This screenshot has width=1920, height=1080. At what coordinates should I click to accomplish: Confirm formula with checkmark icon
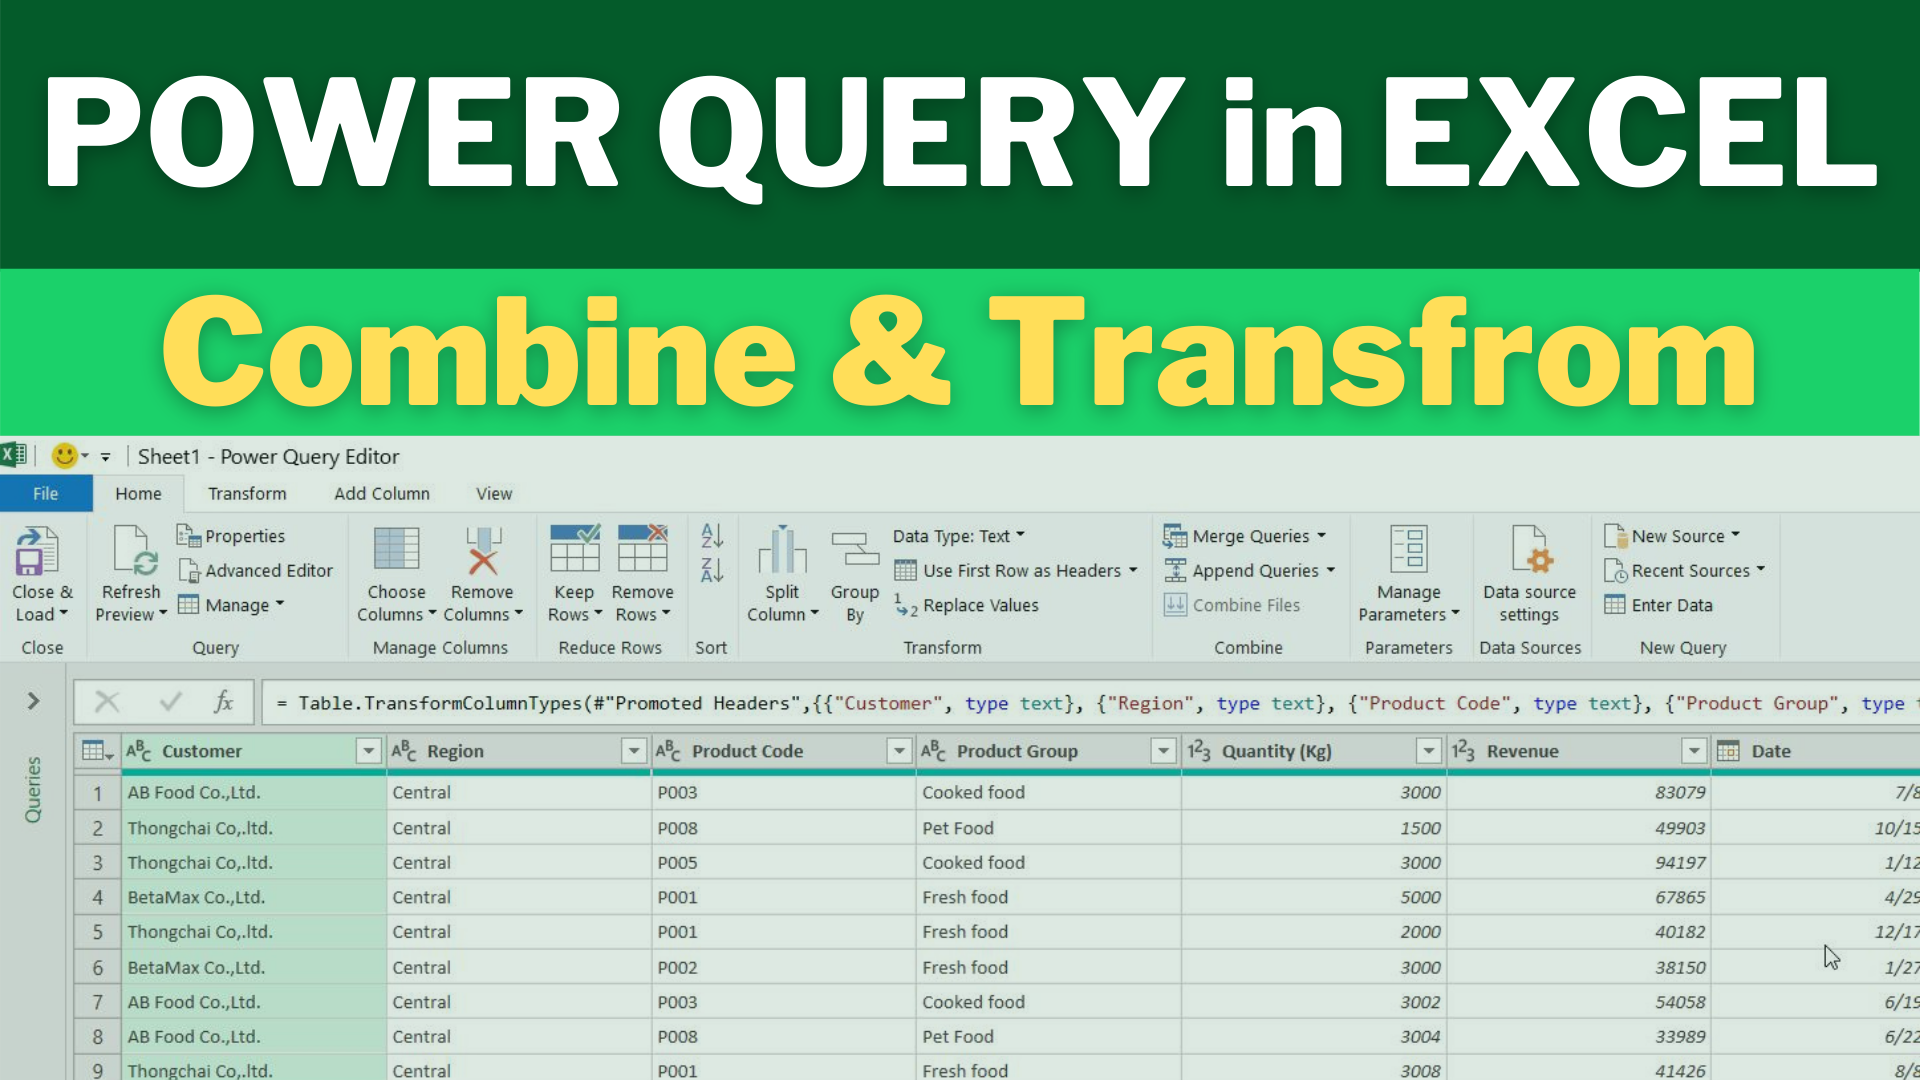171,702
